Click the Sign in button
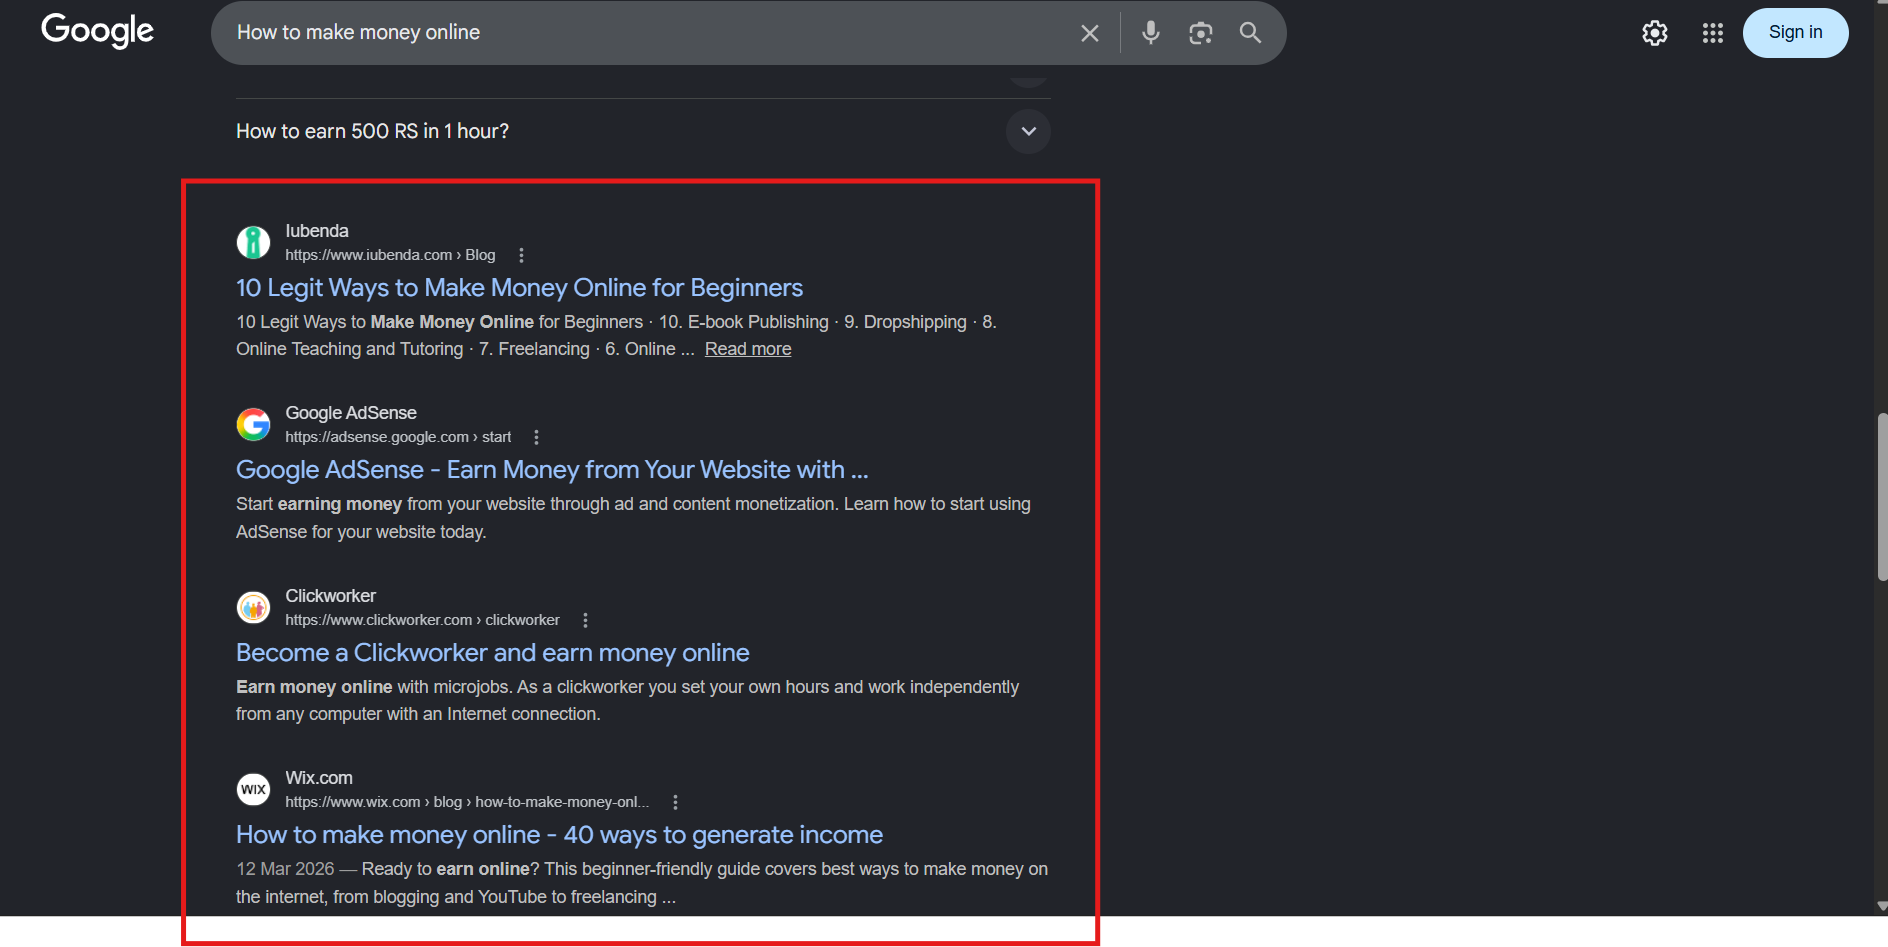The image size is (1888, 947). [1794, 33]
